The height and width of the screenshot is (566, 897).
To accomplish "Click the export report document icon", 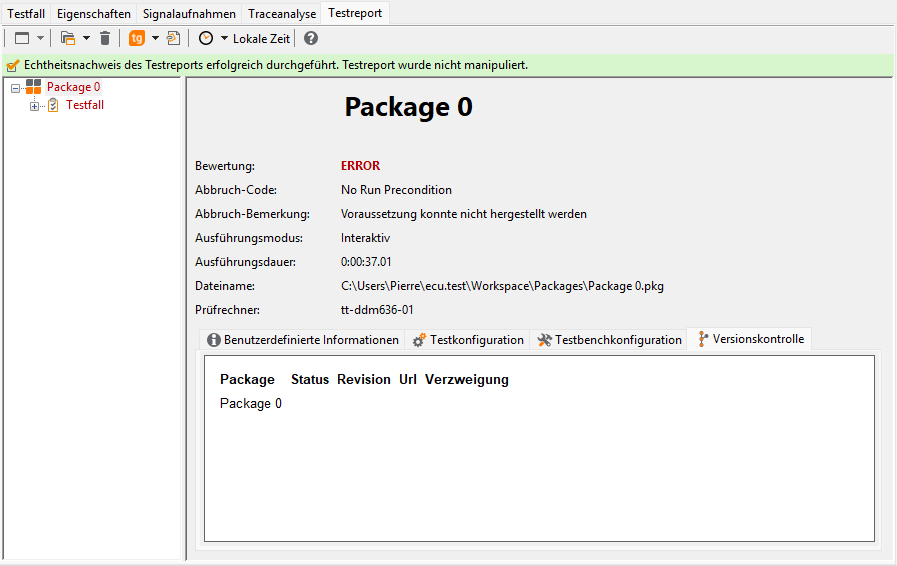I will coord(173,38).
